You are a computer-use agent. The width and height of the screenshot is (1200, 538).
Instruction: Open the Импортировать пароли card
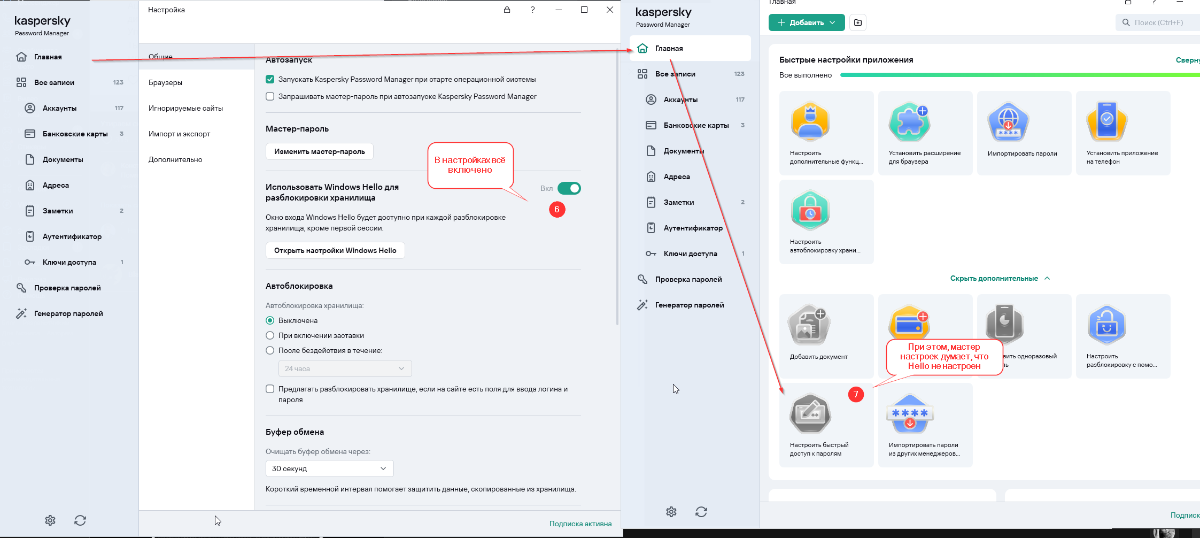(x=1024, y=132)
